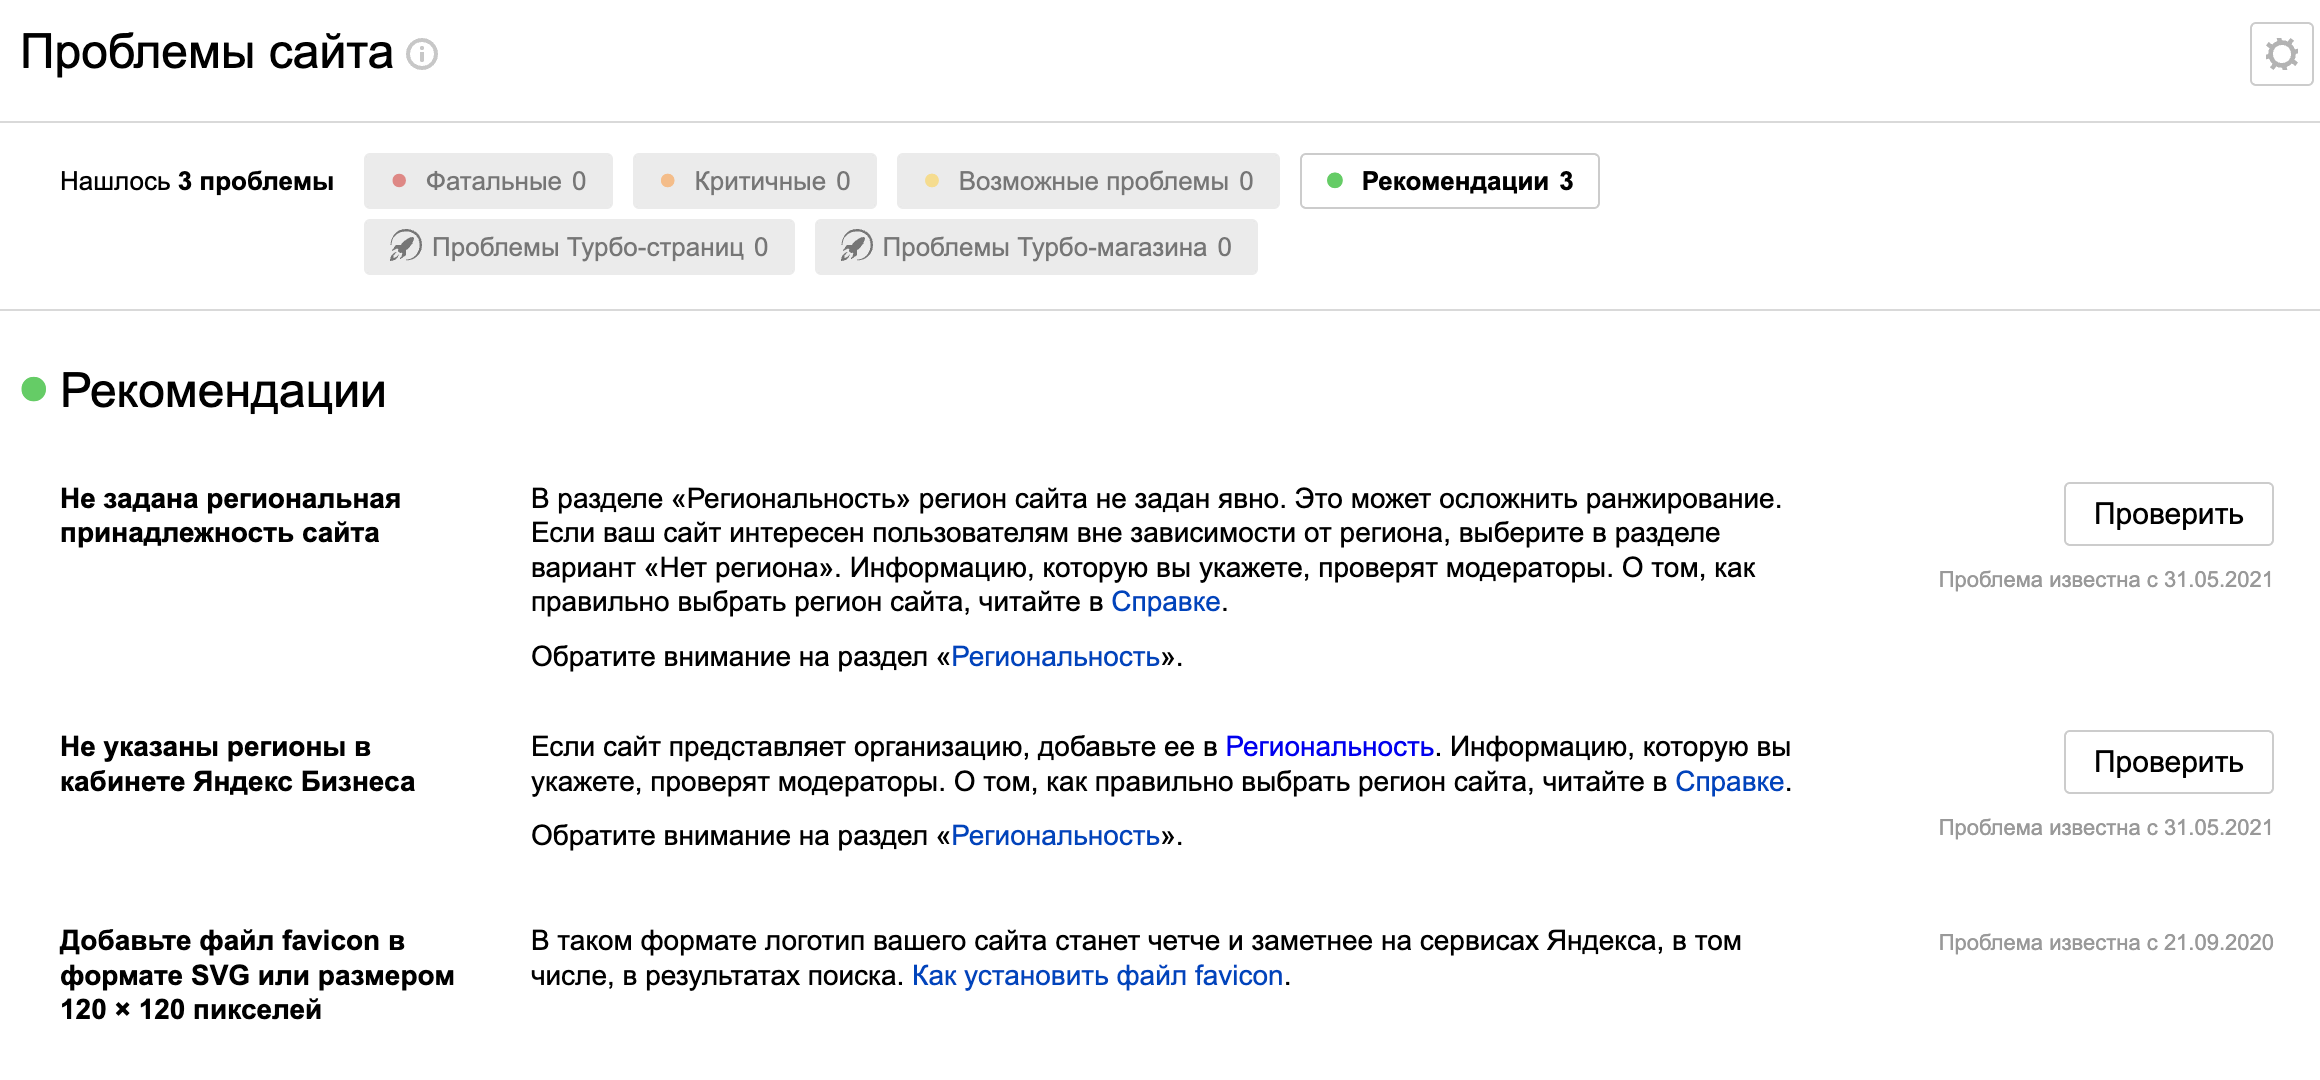Image resolution: width=2320 pixels, height=1080 pixels.
Task: Click 'Нашлось 3 проблемы' summary text
Action: 197,181
